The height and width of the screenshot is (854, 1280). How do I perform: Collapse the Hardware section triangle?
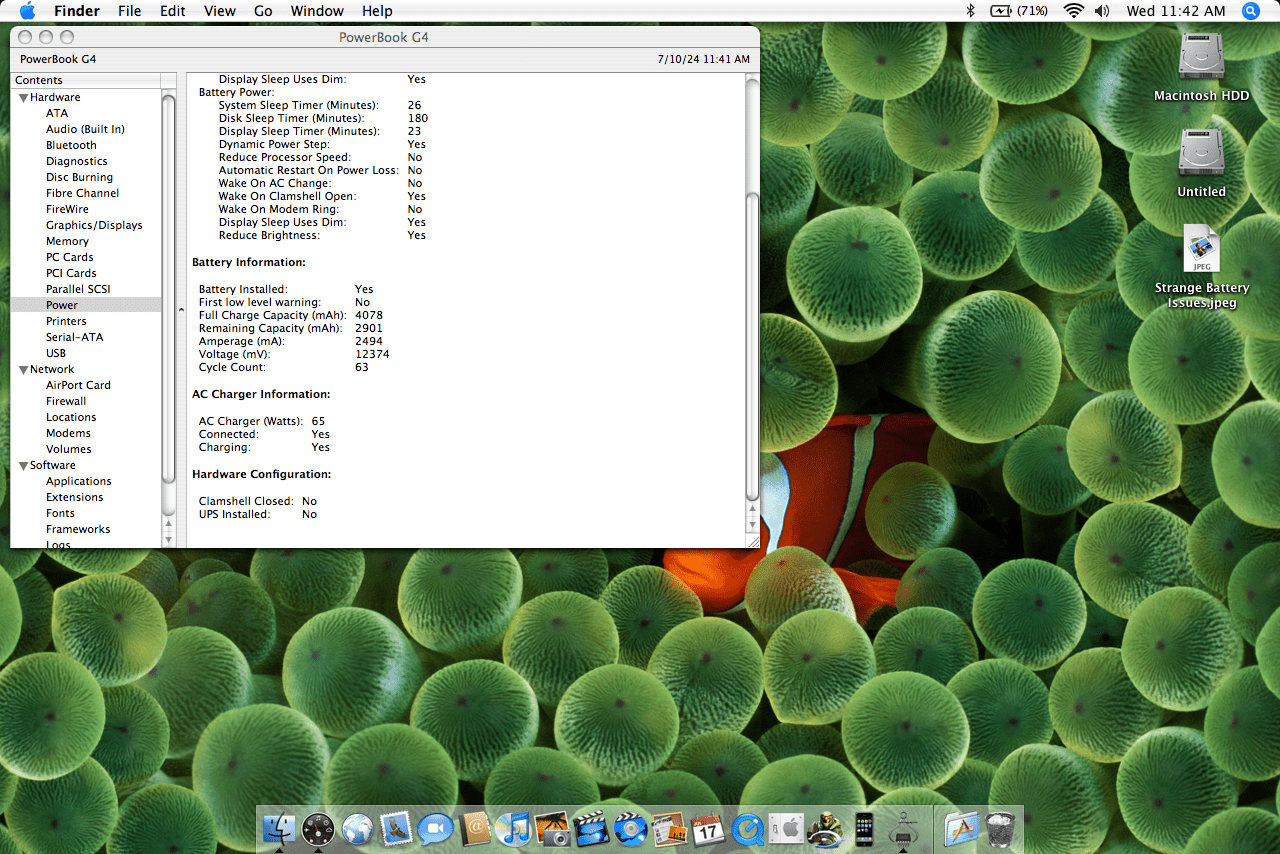tap(22, 97)
